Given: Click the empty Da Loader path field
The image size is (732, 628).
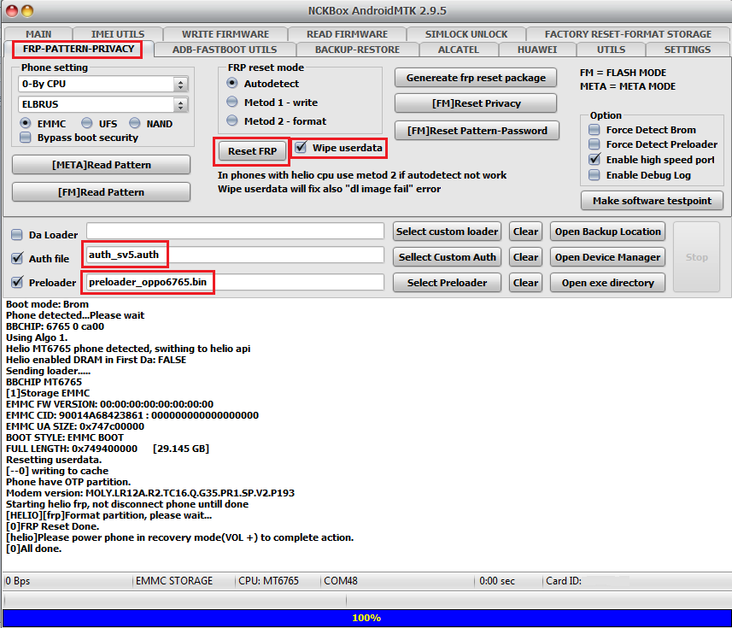Looking at the screenshot, I should (235, 231).
